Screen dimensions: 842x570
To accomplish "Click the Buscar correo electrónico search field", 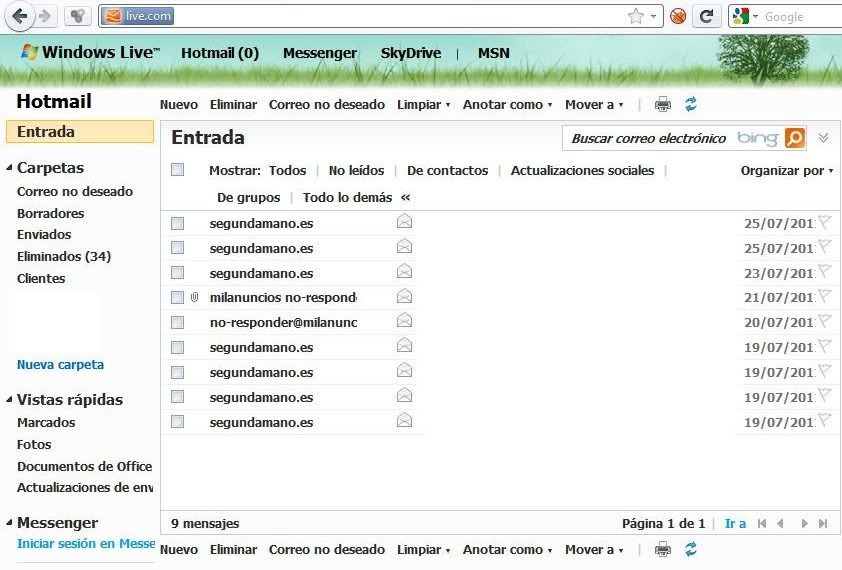I will pos(649,139).
